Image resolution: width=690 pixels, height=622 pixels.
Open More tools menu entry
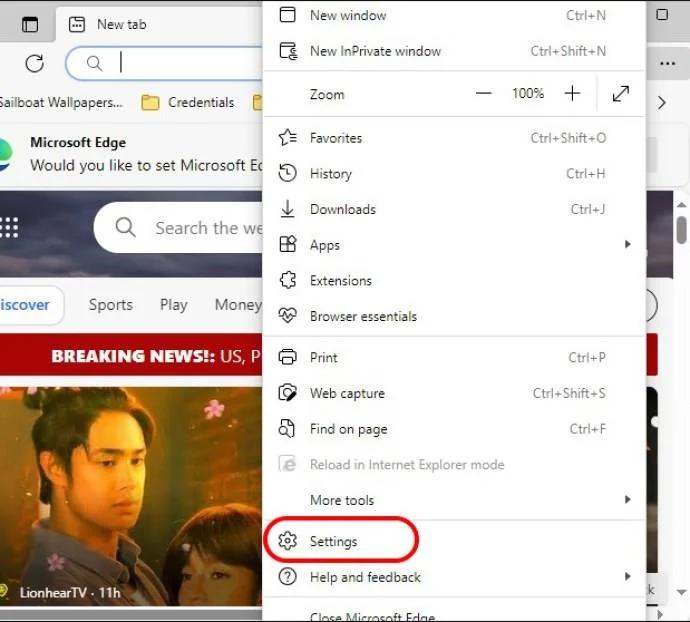(x=454, y=500)
